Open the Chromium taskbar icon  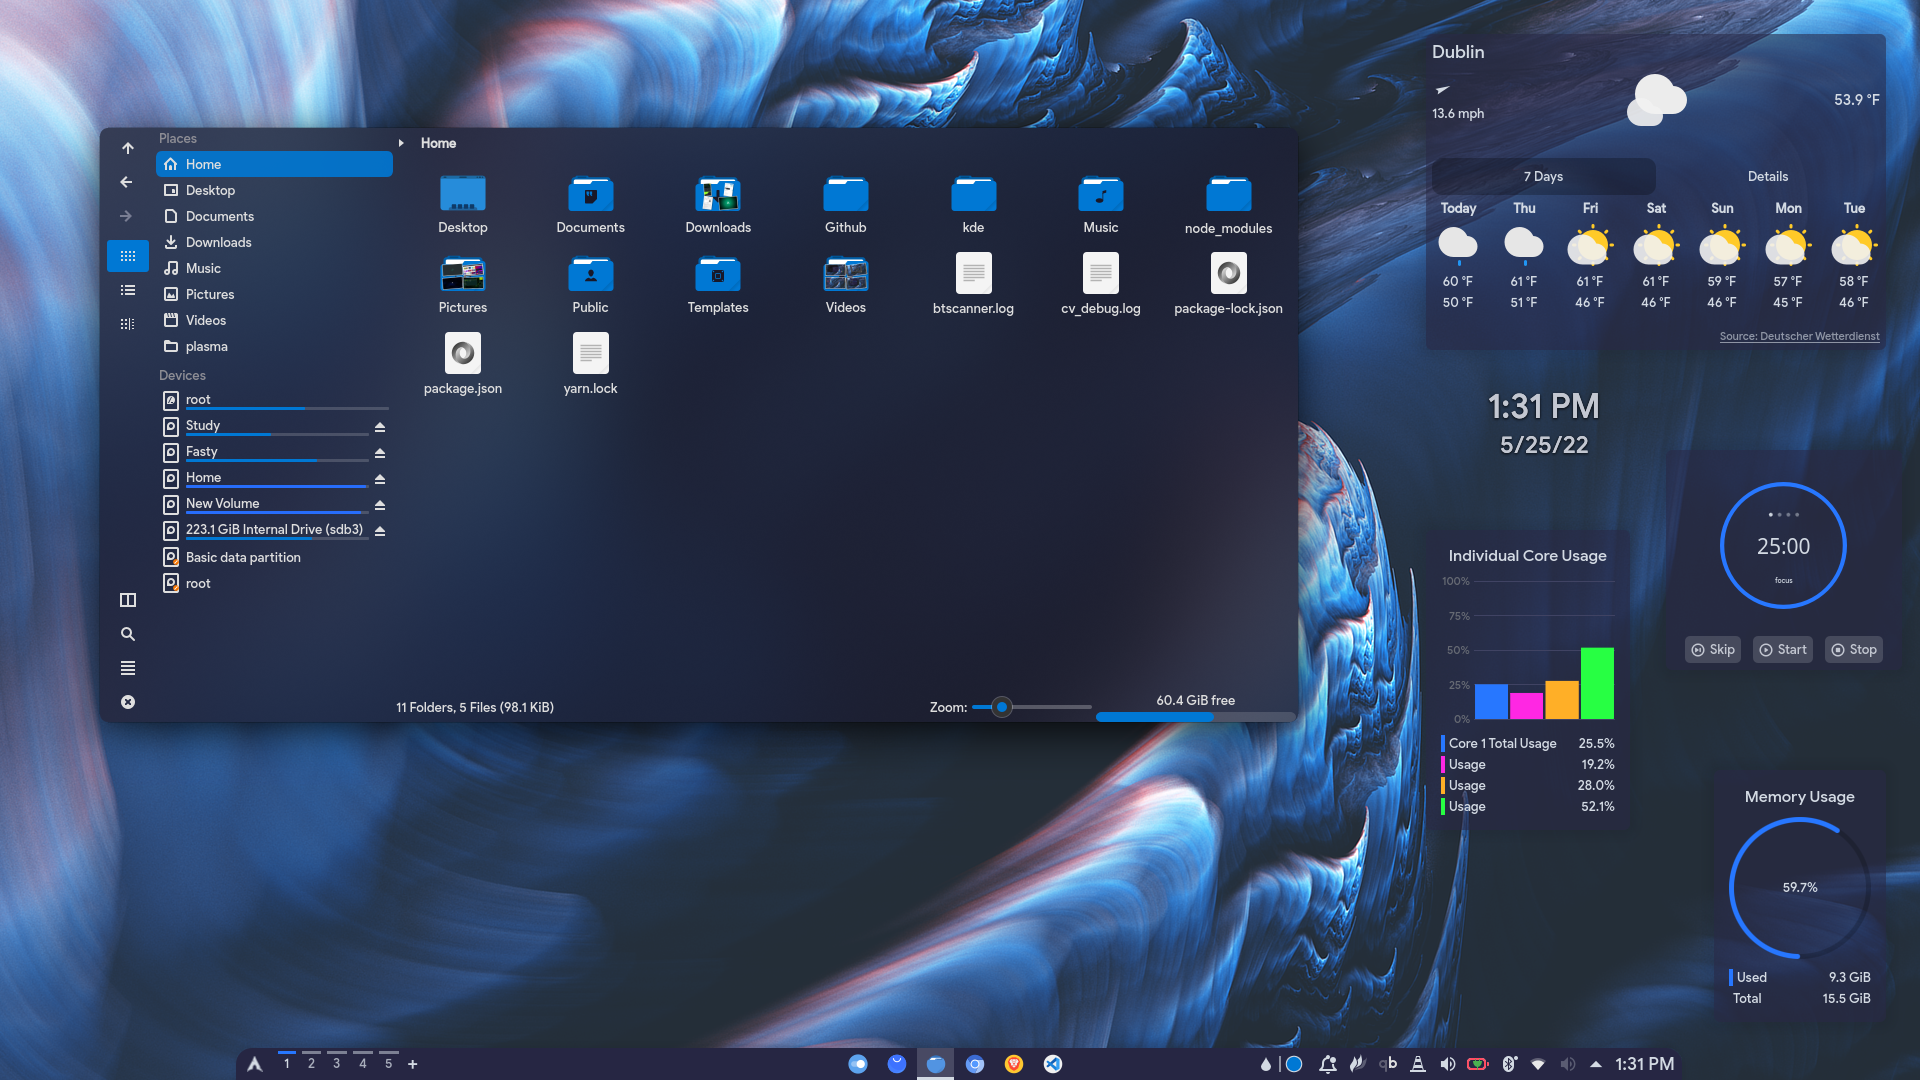pos(975,1064)
